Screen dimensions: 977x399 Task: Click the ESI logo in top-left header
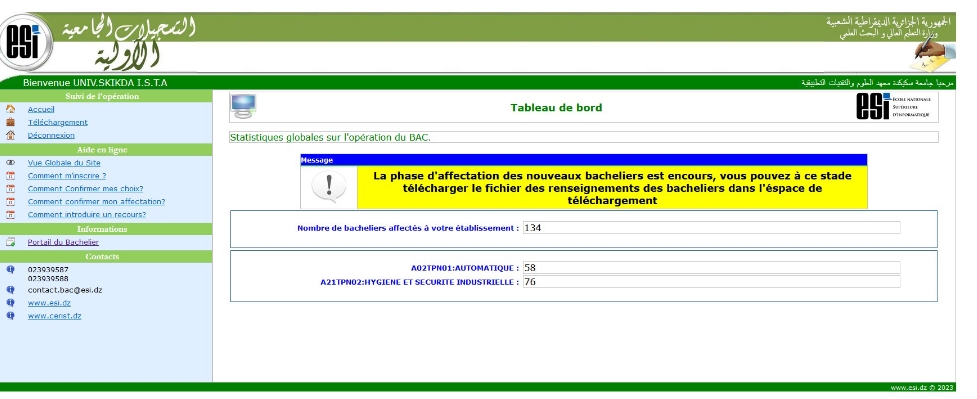[x=25, y=42]
